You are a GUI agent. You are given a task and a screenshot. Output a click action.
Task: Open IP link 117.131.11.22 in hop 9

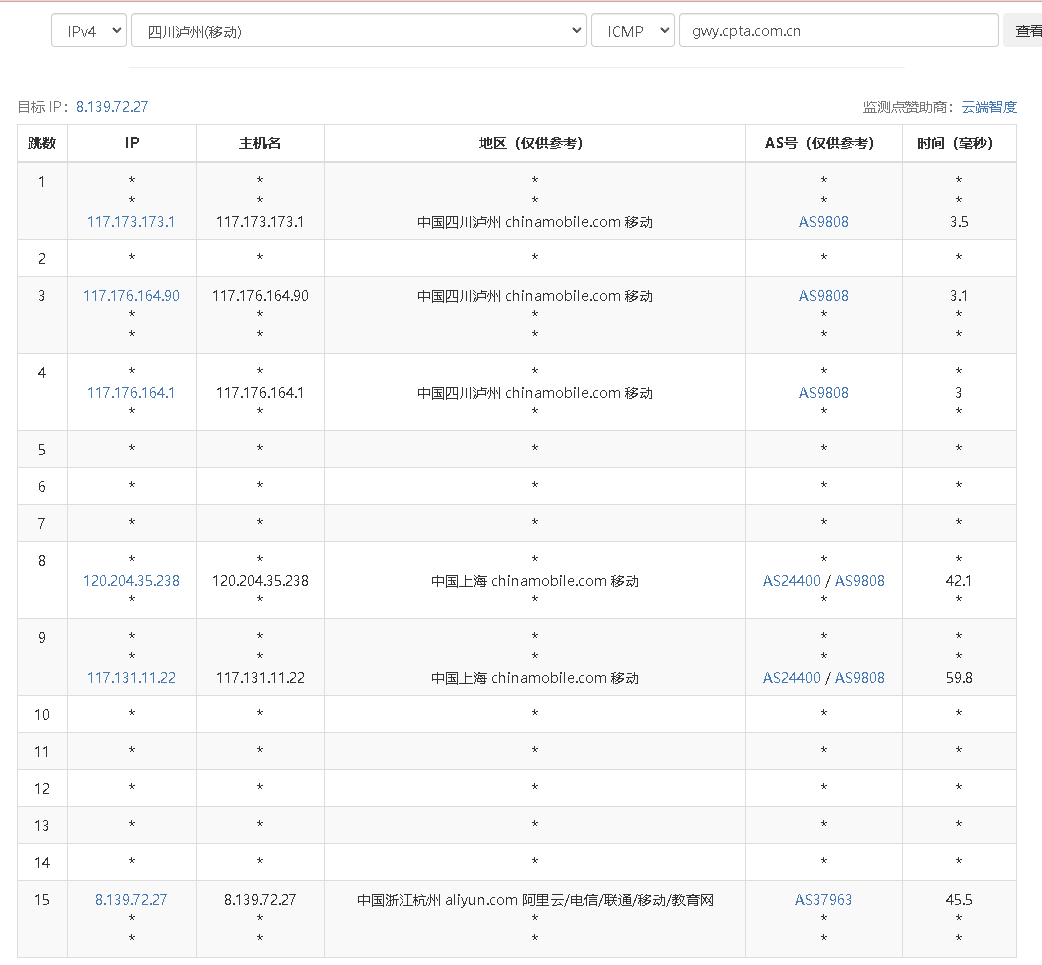[131, 678]
